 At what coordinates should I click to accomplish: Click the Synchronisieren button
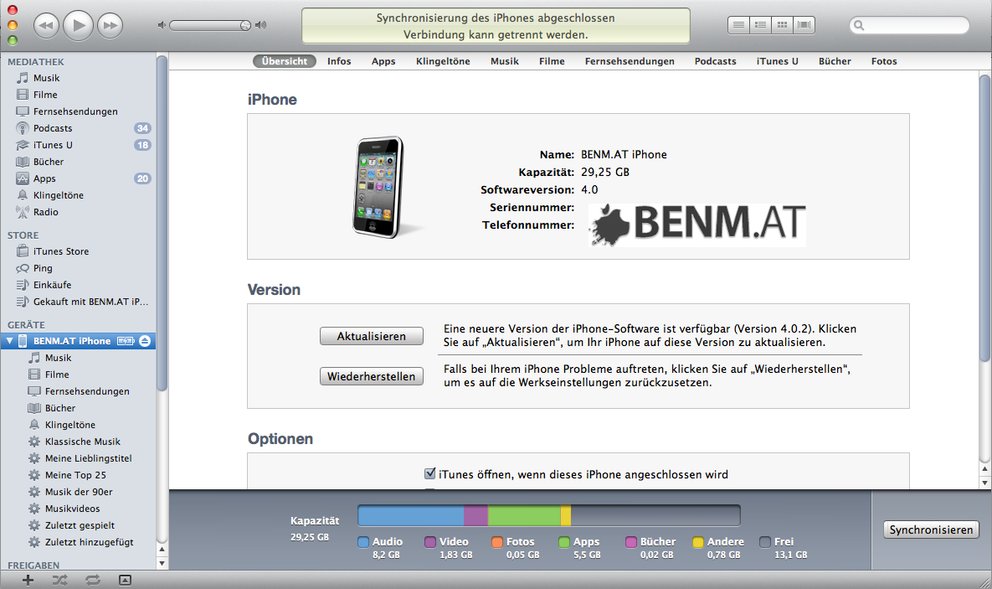point(931,530)
